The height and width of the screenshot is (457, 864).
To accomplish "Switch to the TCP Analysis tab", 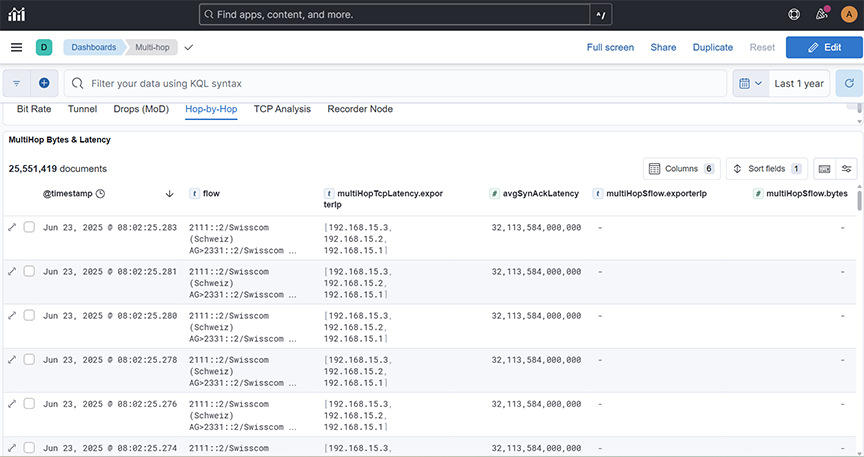I will [x=282, y=109].
